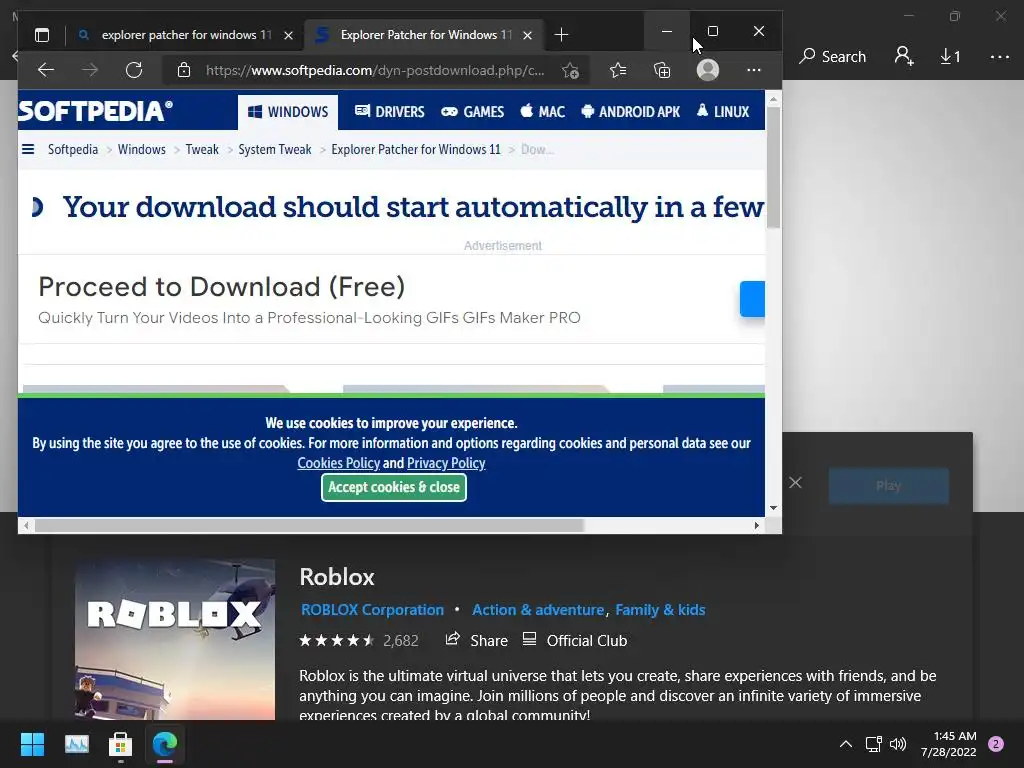Open the Cookies Policy link
Viewport: 1024px width, 768px height.
click(338, 463)
